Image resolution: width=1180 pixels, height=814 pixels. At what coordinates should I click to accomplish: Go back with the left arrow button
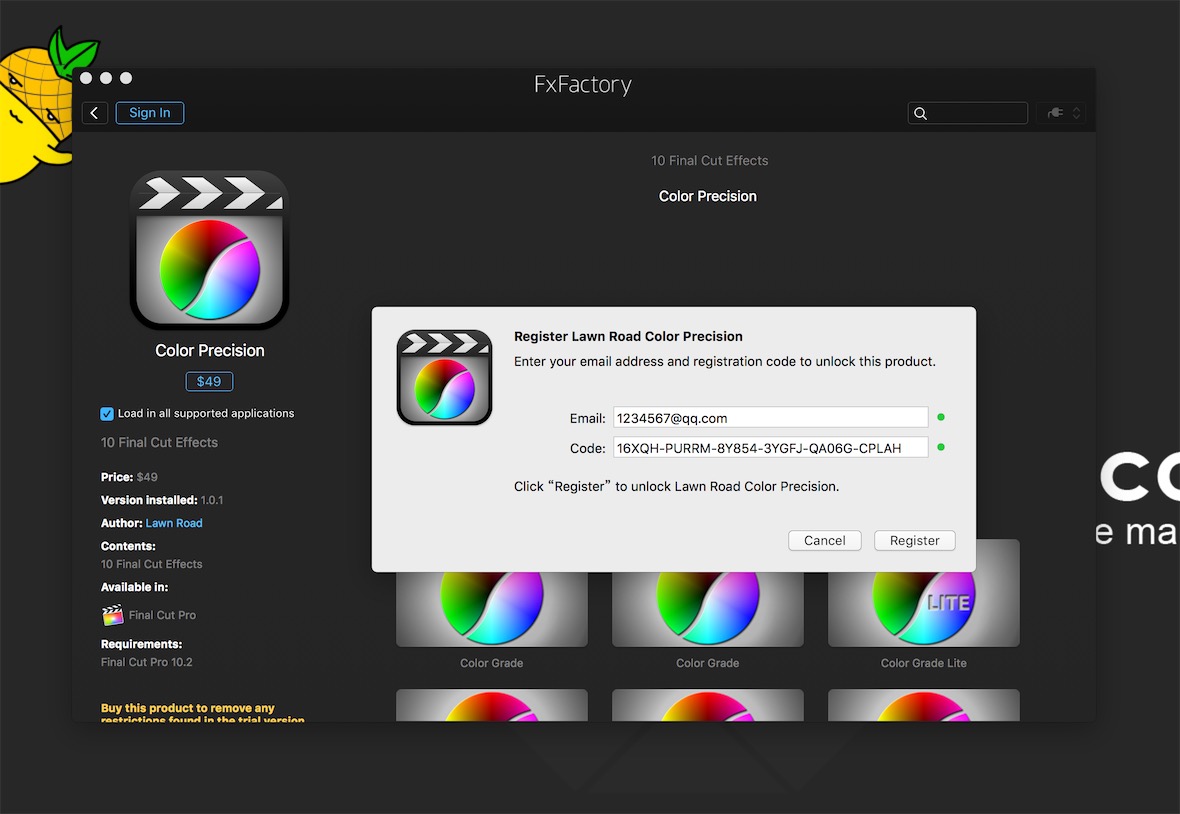(95, 113)
